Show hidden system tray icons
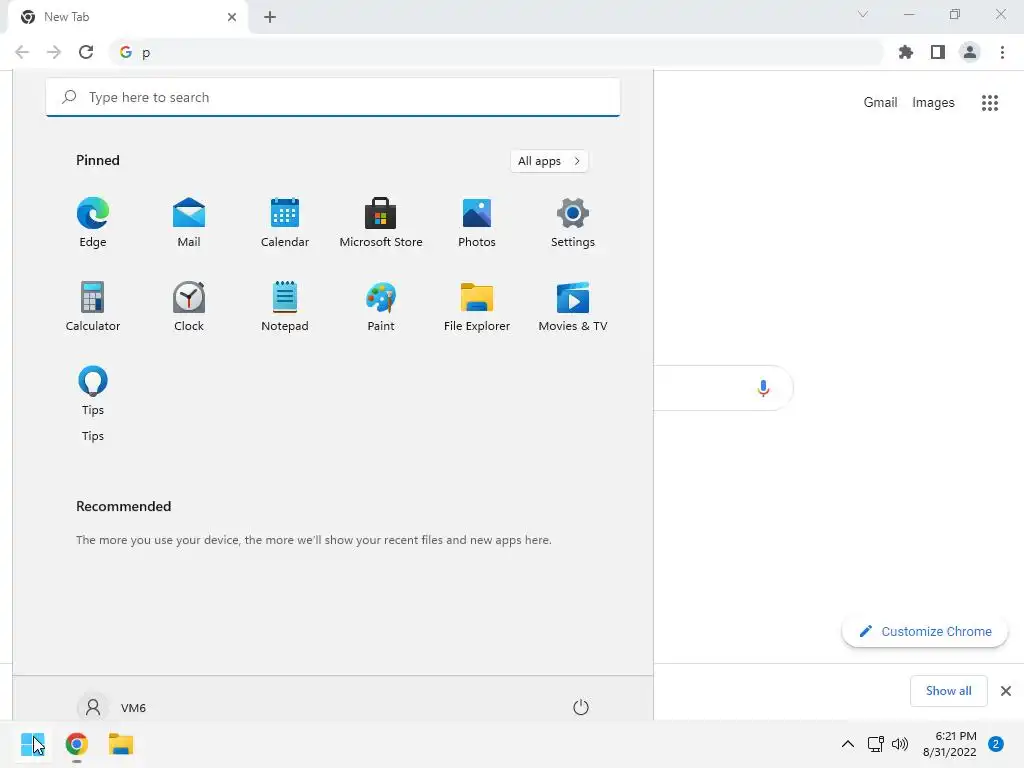This screenshot has height=768, width=1024. pyautogui.click(x=848, y=744)
